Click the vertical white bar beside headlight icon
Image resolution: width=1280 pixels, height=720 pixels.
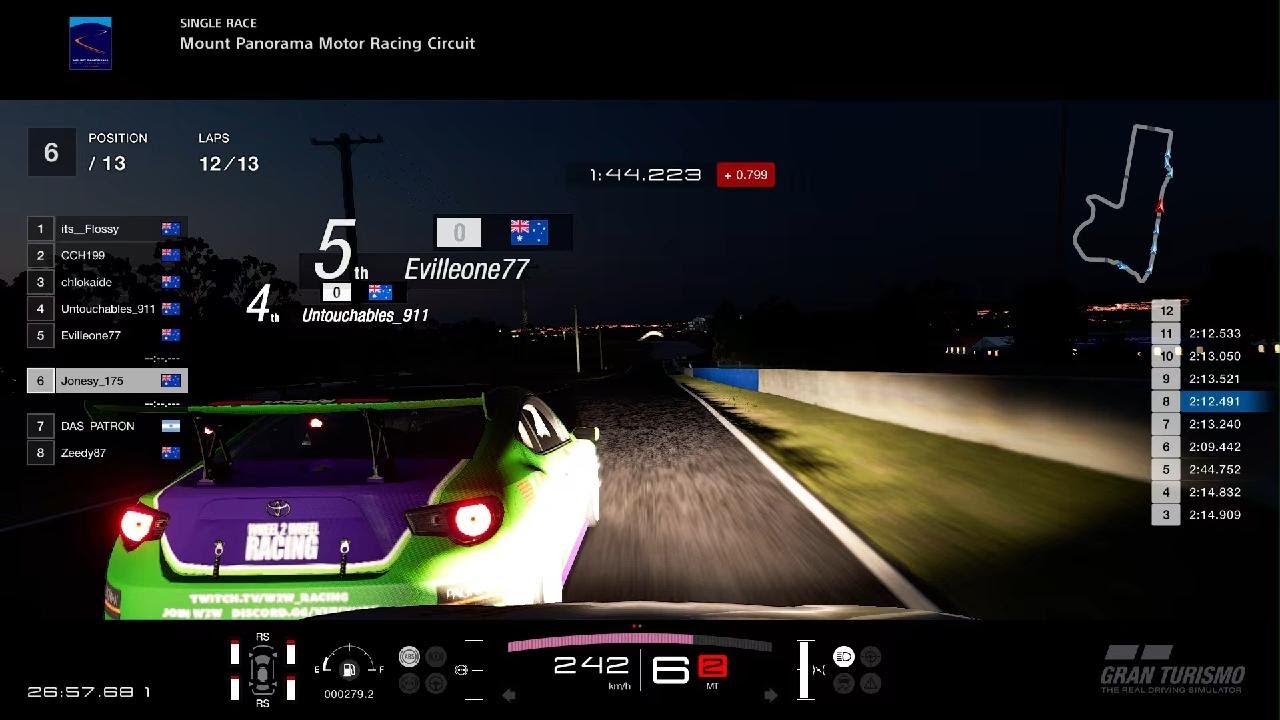tap(804, 670)
